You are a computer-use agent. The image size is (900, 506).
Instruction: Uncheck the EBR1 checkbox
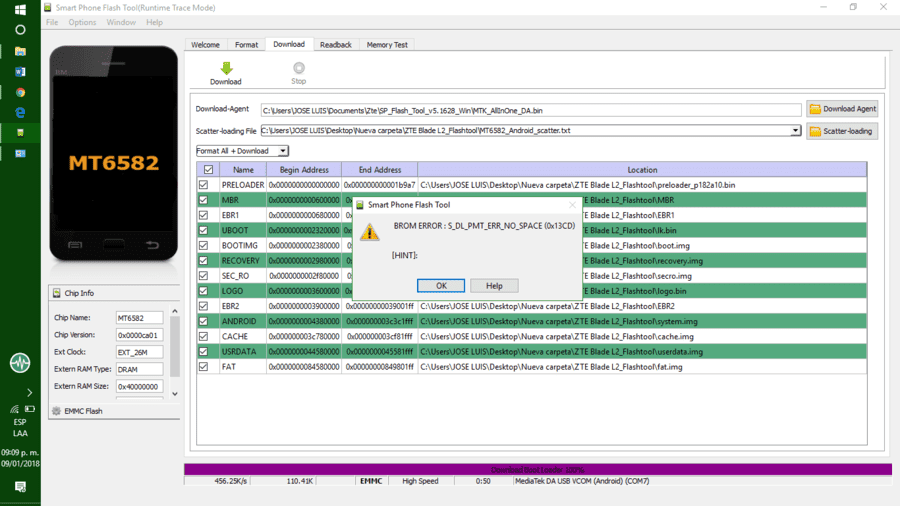tap(203, 215)
